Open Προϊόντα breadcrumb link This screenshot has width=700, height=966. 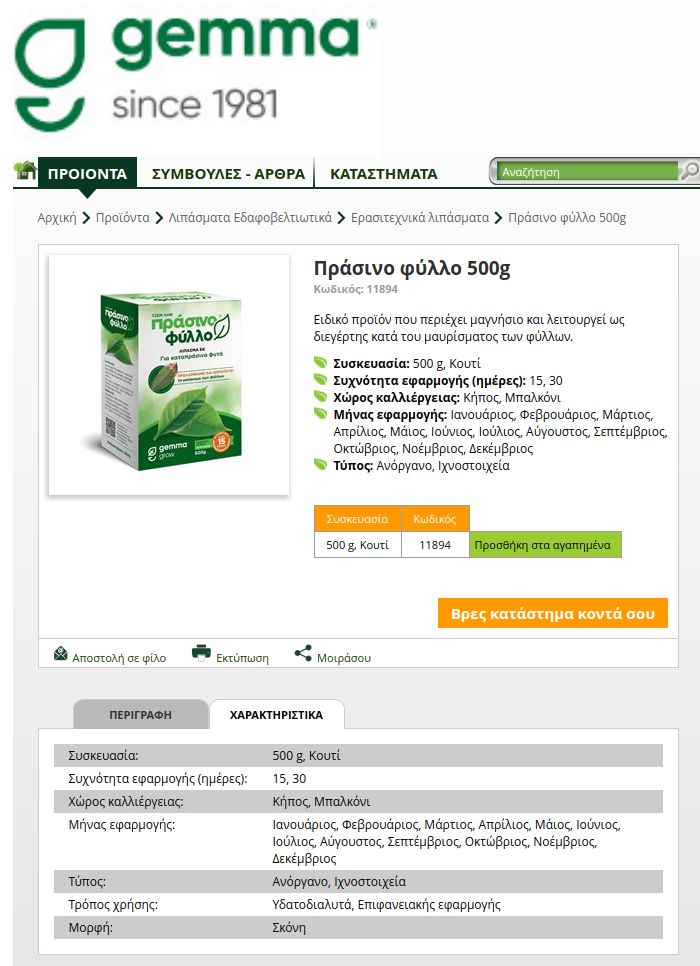point(123,217)
